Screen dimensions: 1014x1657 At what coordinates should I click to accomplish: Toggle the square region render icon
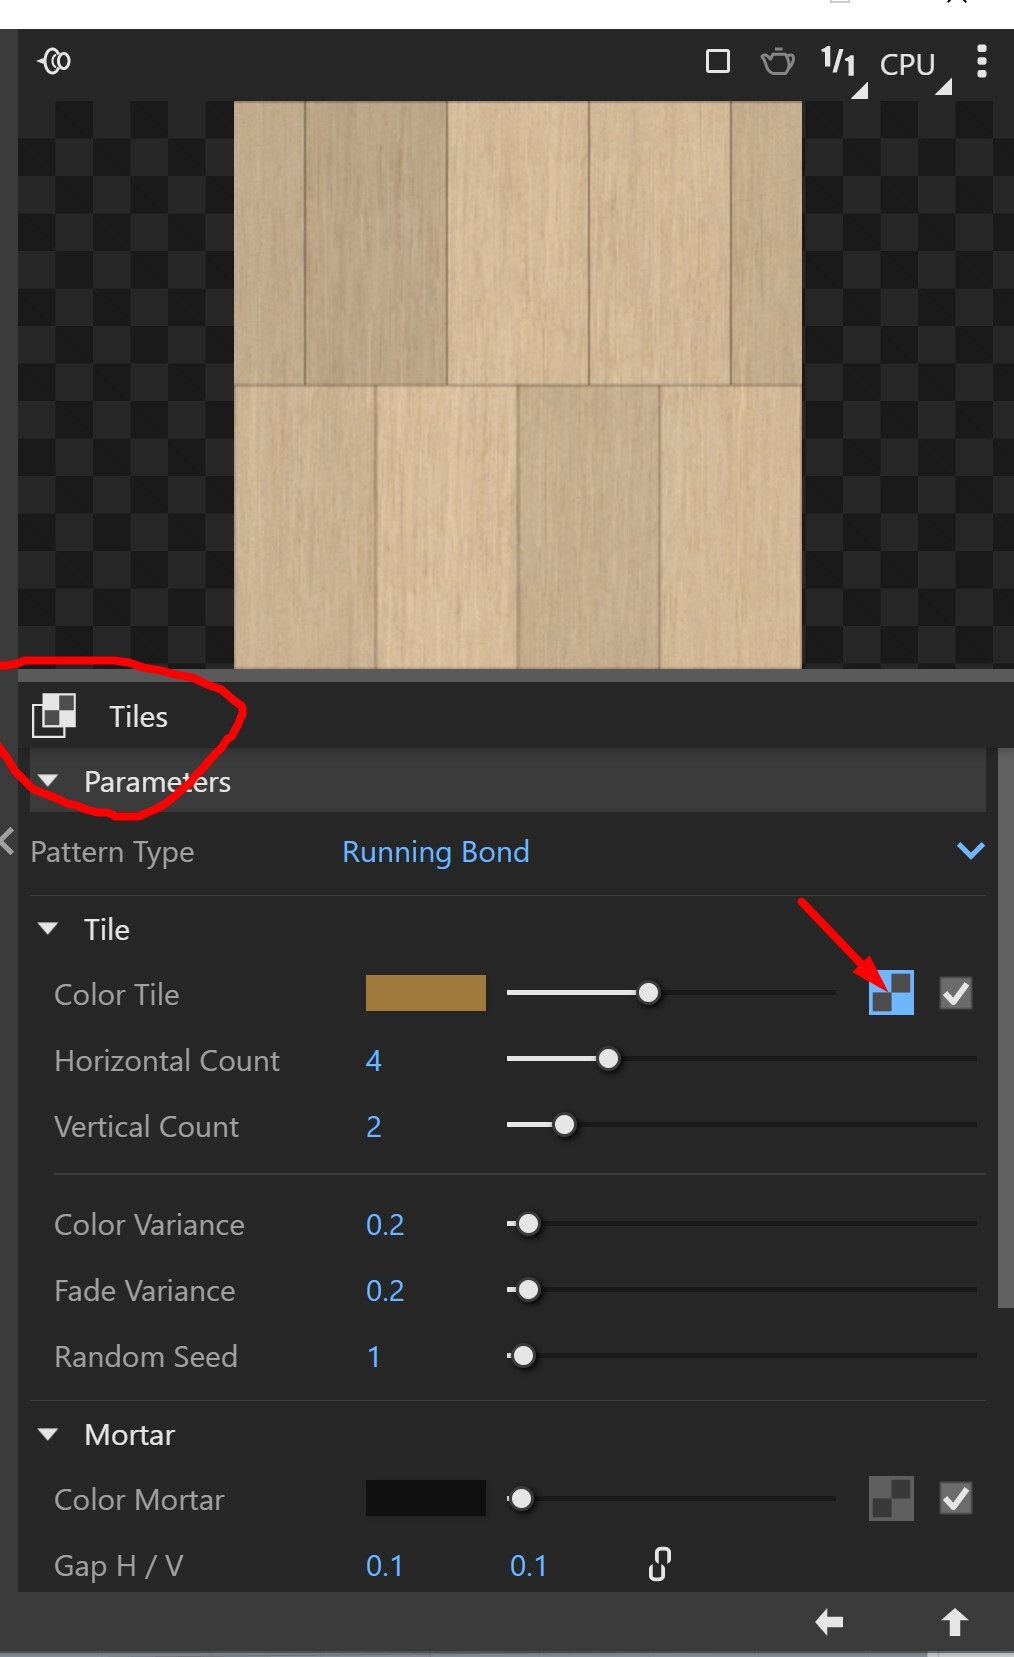tap(717, 62)
